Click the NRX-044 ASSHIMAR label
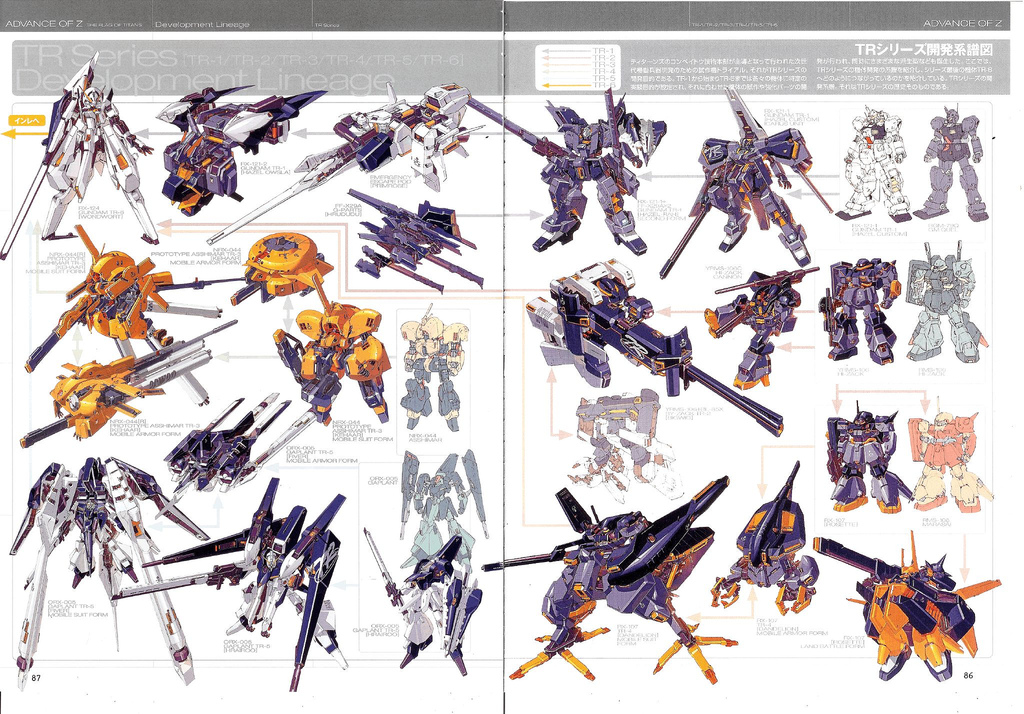The image size is (1024, 714). 425,436
